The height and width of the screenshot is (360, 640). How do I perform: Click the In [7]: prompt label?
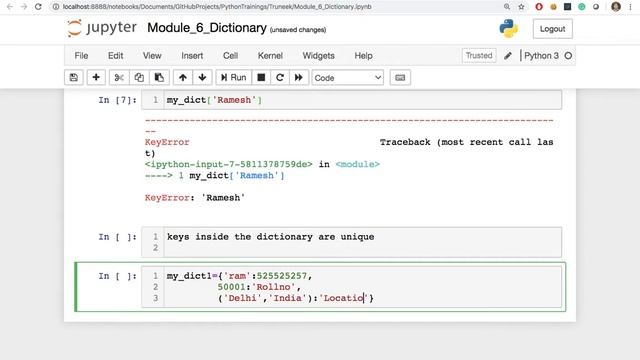118,100
